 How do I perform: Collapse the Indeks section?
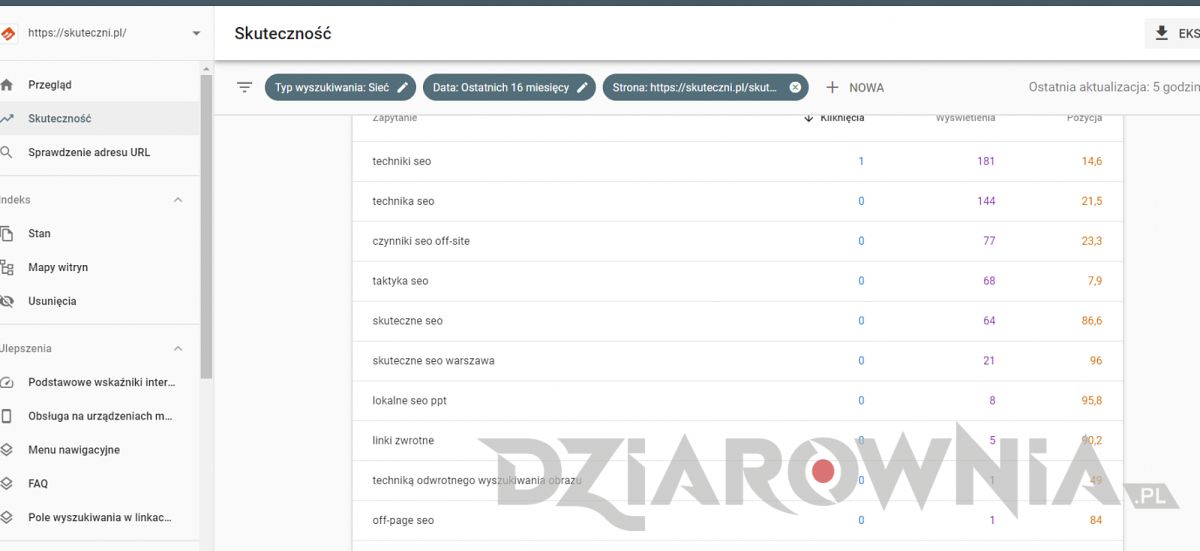[178, 200]
